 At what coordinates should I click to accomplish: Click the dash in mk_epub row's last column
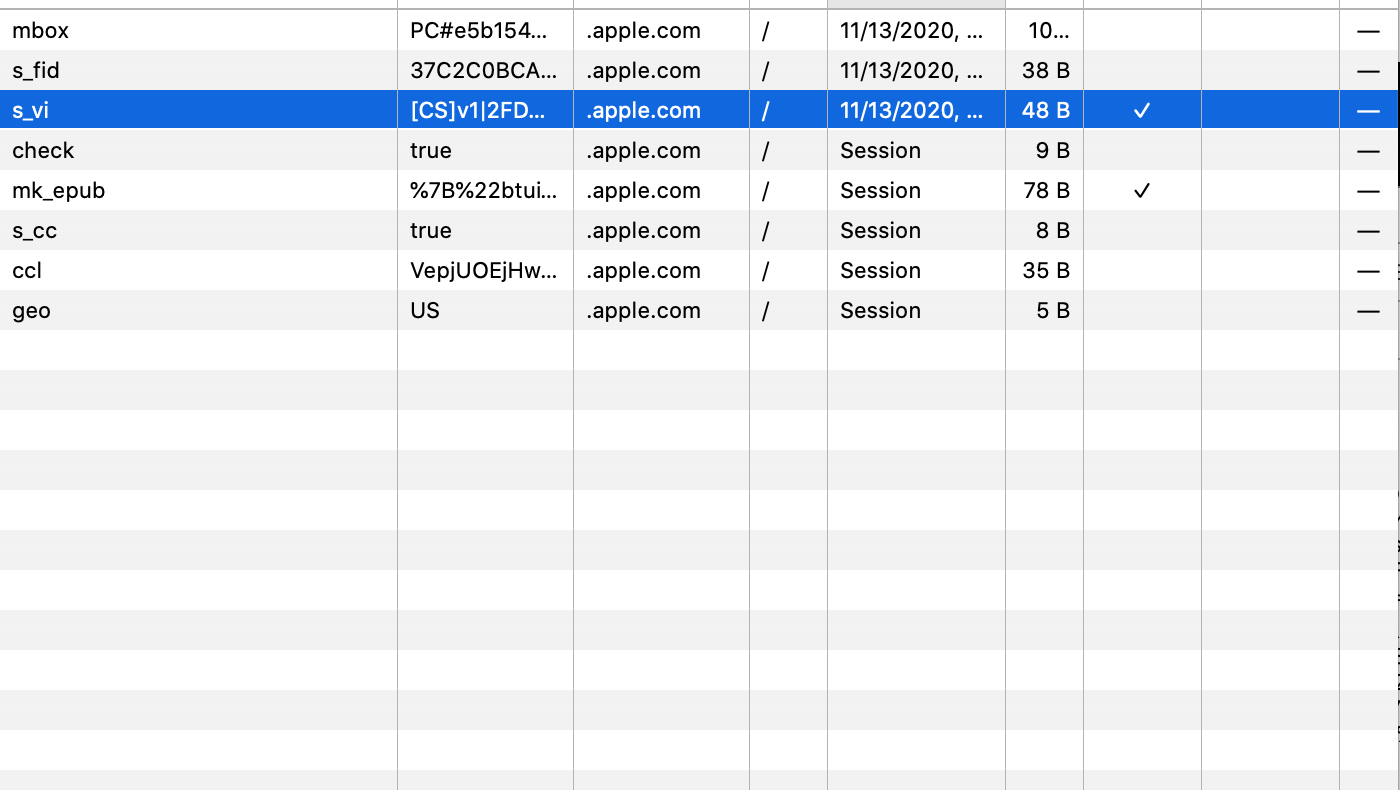coord(1368,191)
